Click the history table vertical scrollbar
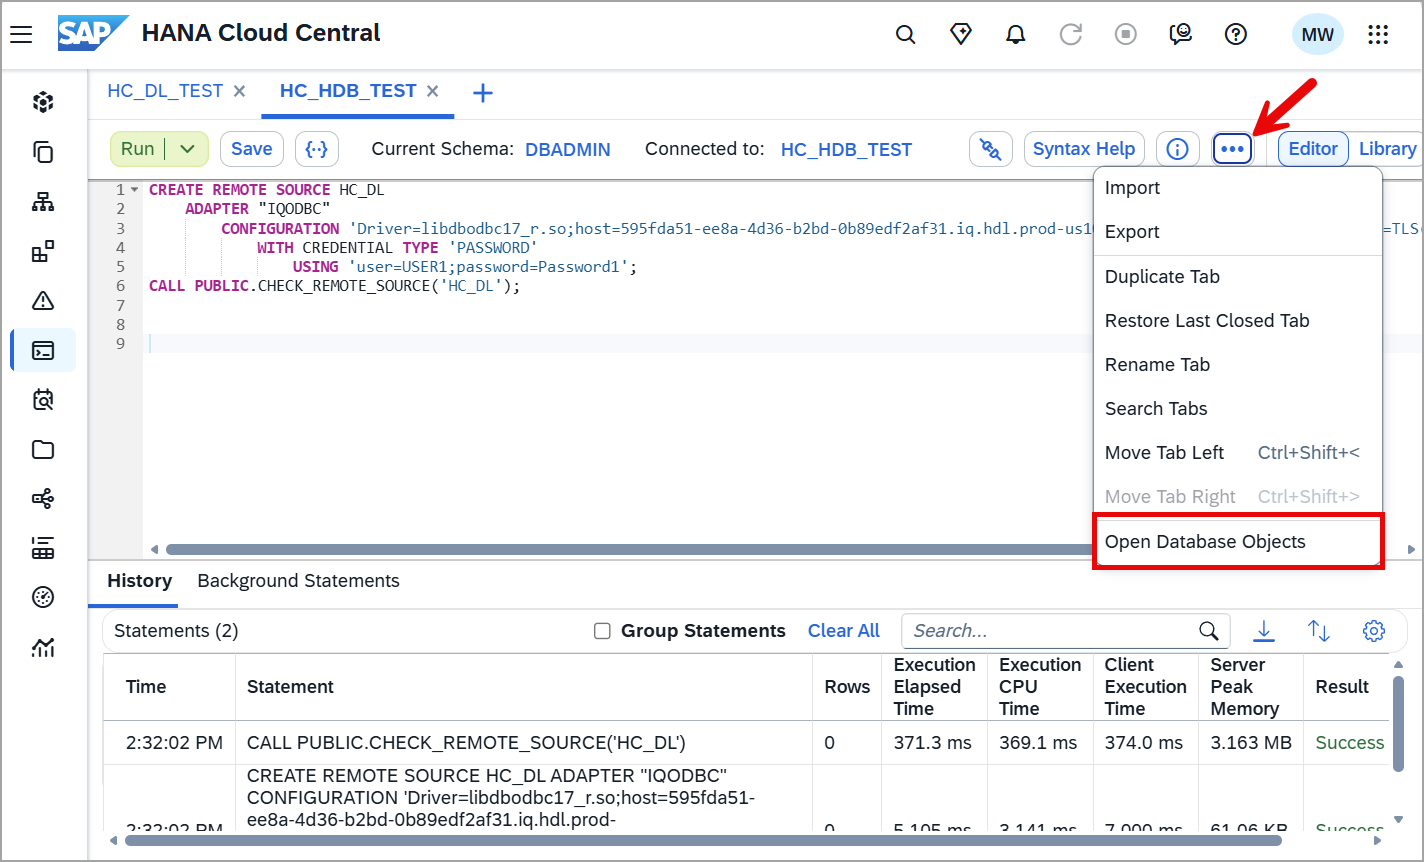Screen dimensions: 1424x862 click(x=1398, y=725)
